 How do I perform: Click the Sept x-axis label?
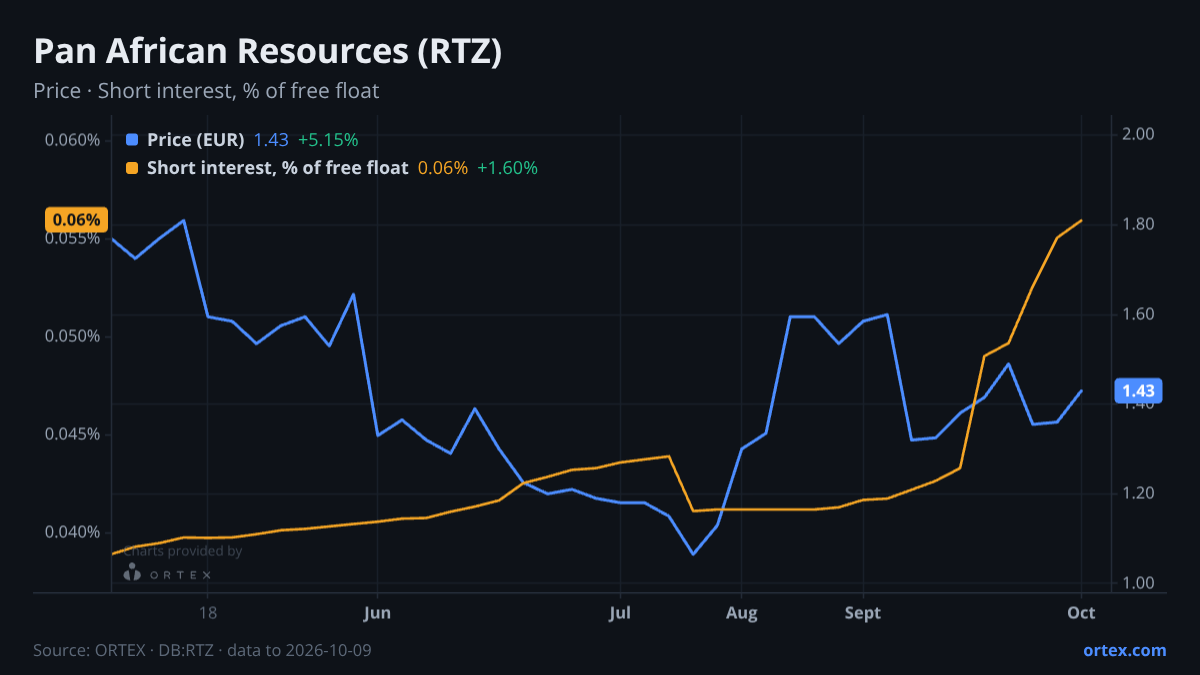(862, 613)
